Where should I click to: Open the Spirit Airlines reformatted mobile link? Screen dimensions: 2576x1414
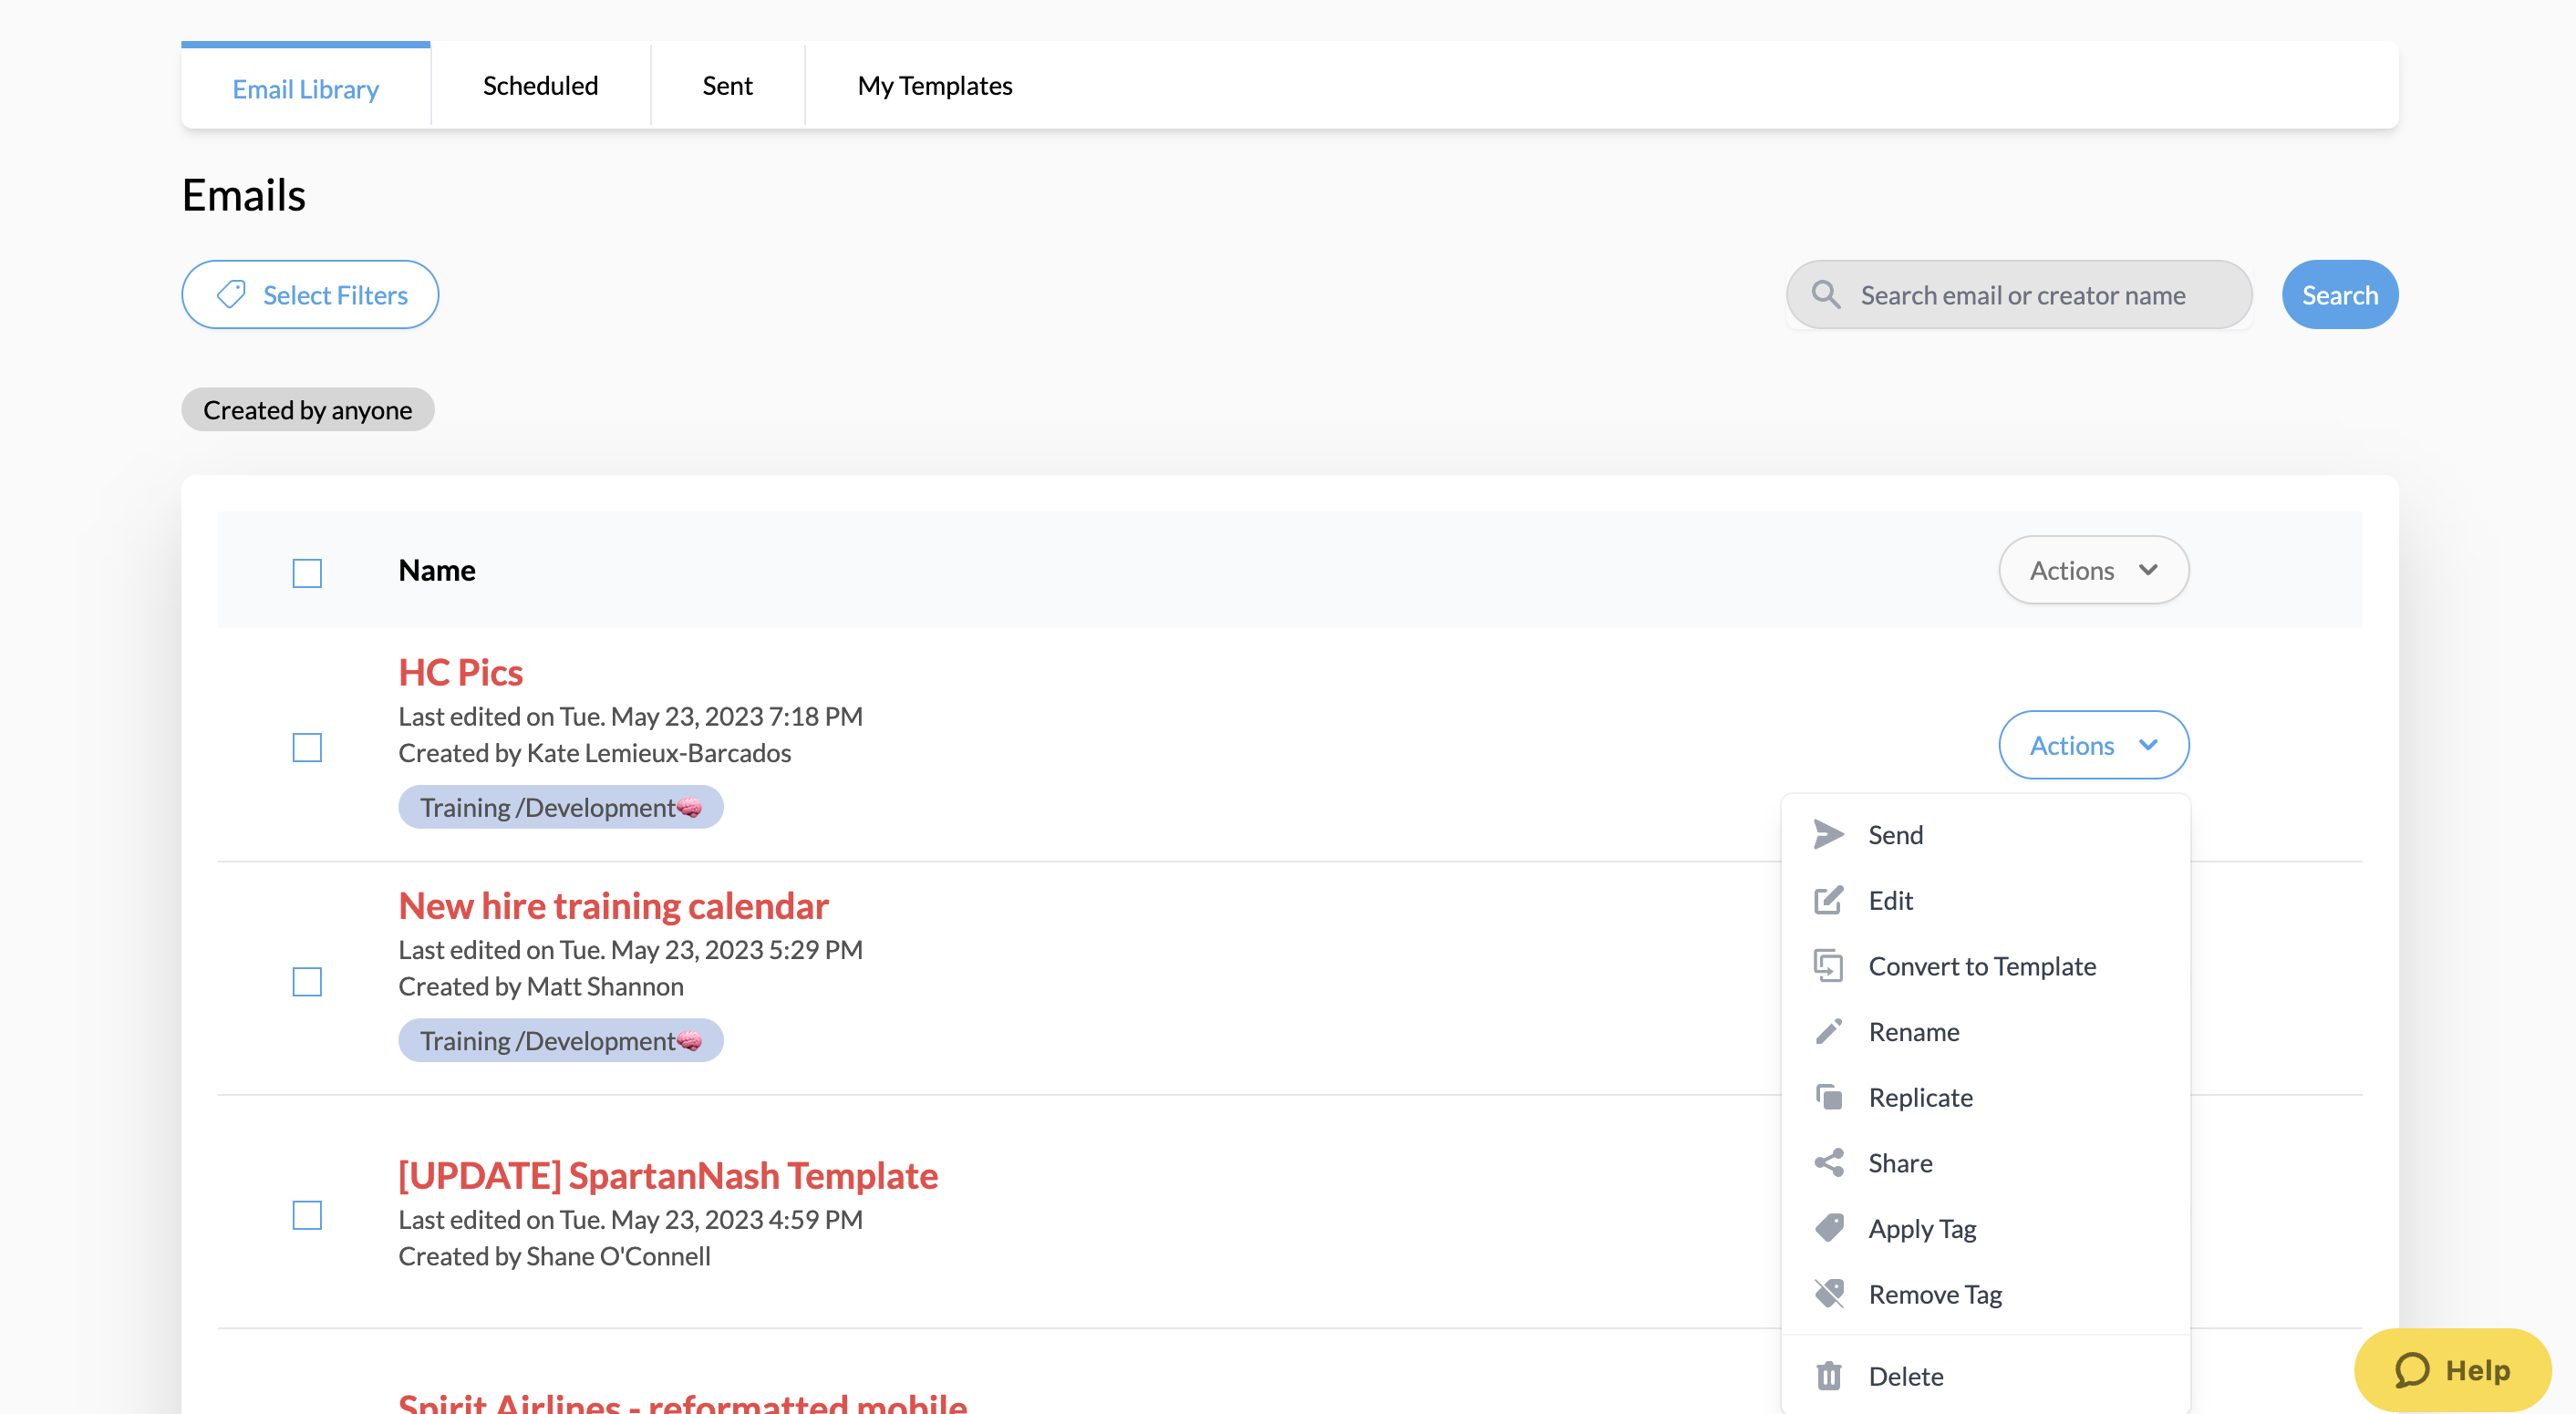(x=682, y=1402)
